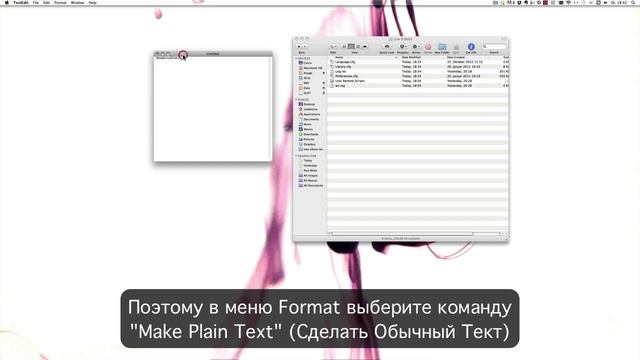The image size is (640, 360).
Task: Switch the Finder to column view
Action: point(358,47)
